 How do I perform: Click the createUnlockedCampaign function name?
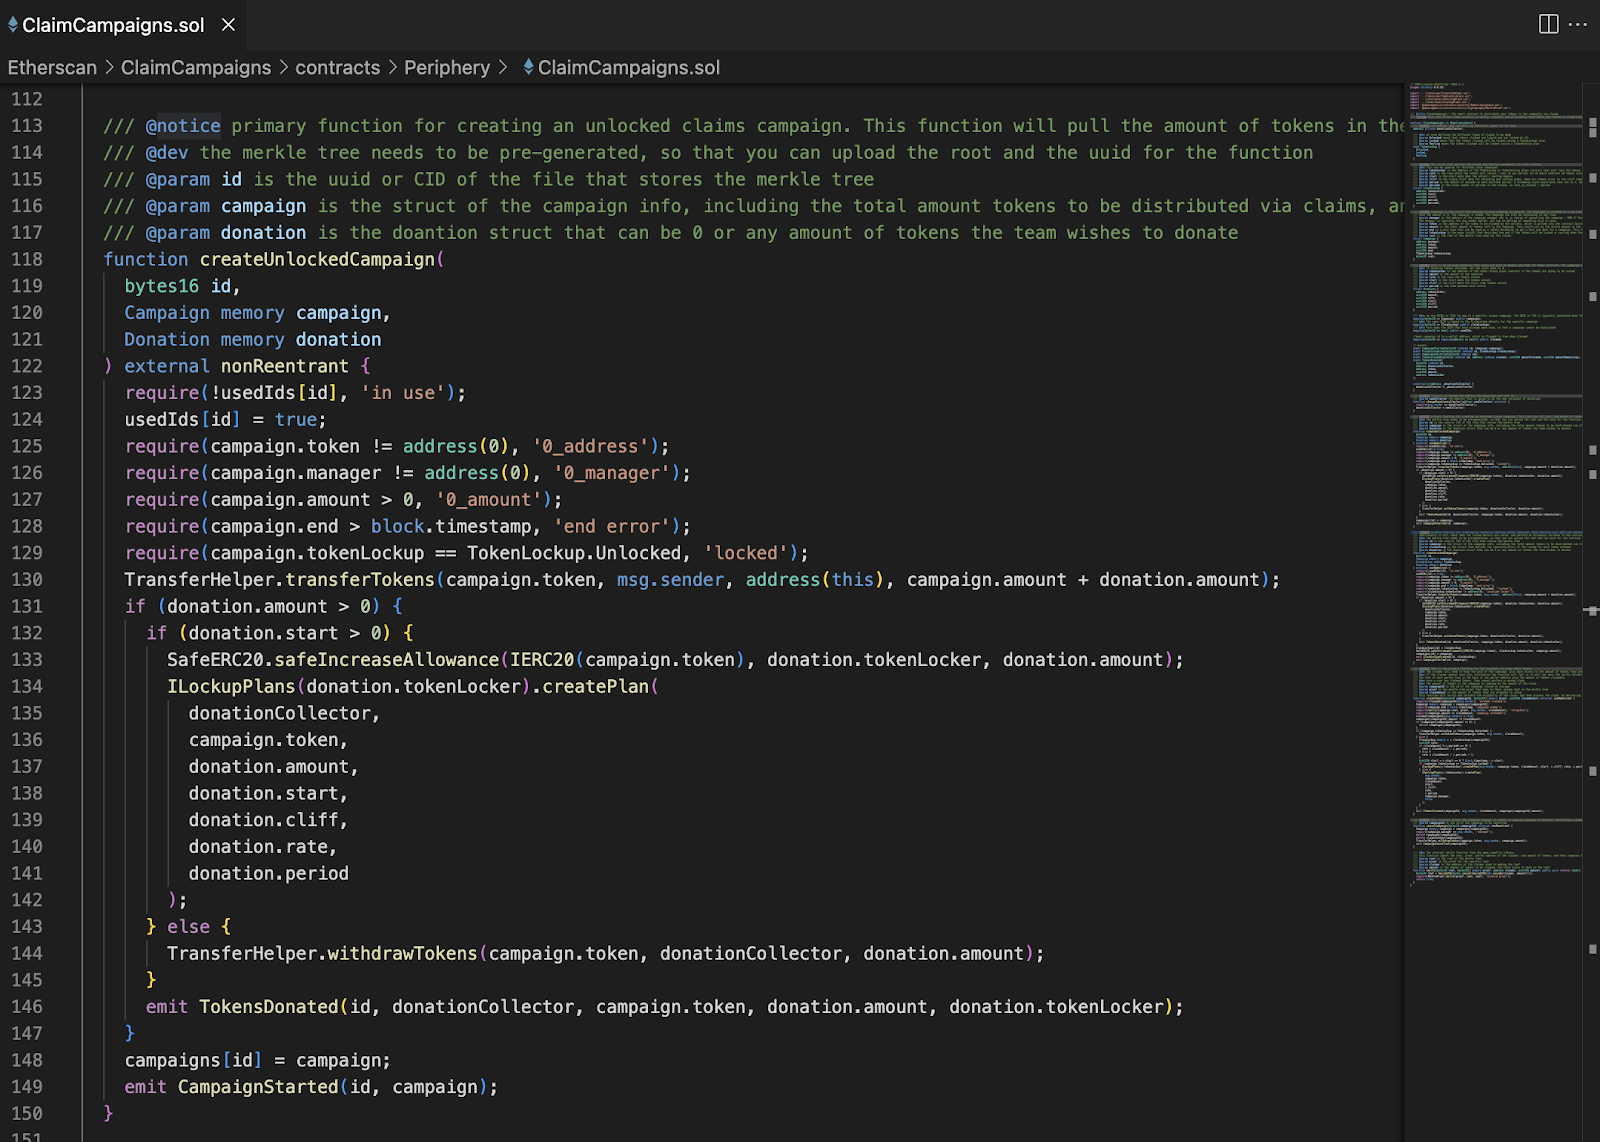[x=317, y=259]
